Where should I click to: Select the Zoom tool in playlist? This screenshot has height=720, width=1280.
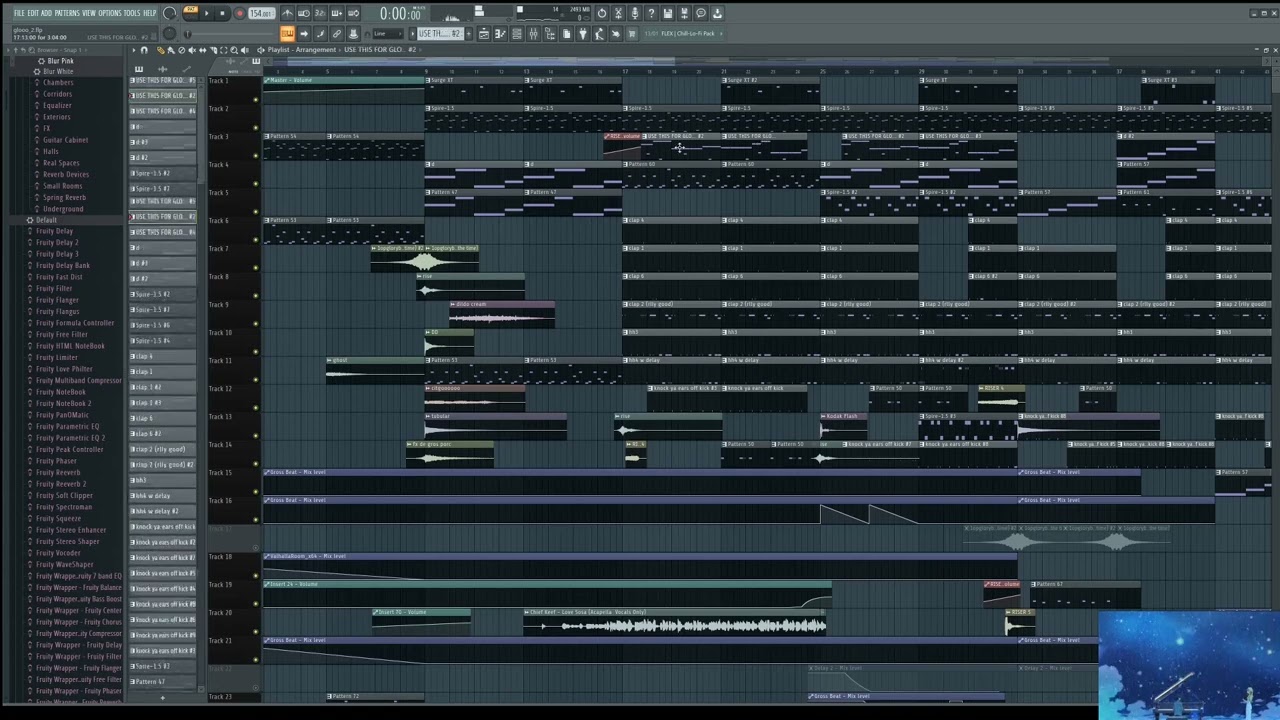point(234,49)
